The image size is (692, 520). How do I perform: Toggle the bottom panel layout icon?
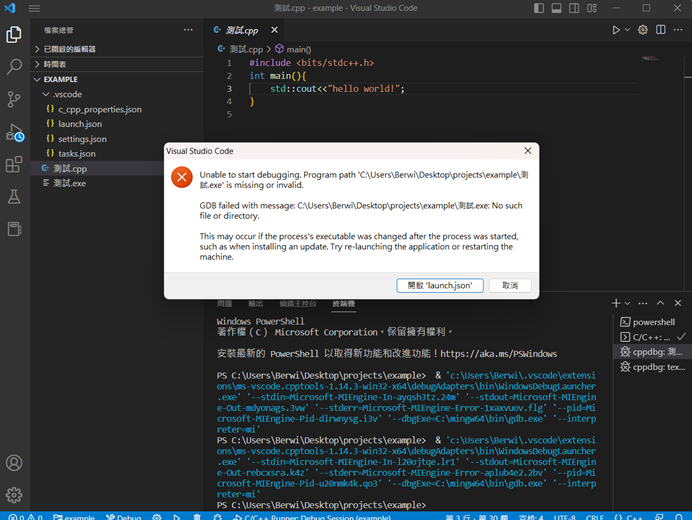tap(557, 8)
